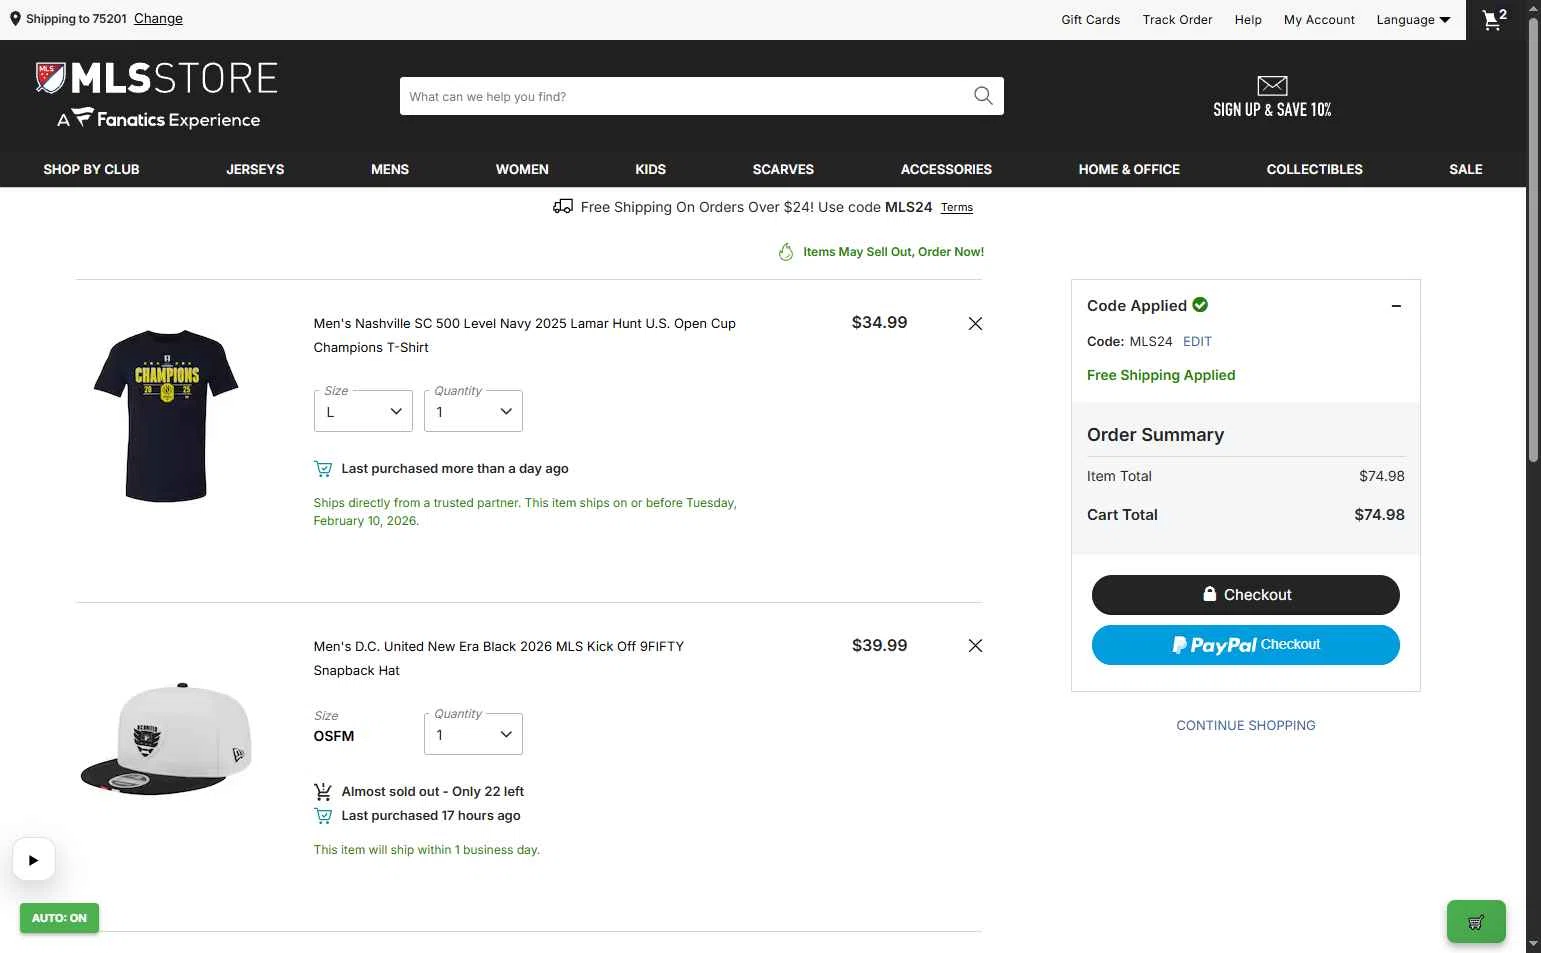
Task: Click the Change shipping zip link
Action: (158, 19)
